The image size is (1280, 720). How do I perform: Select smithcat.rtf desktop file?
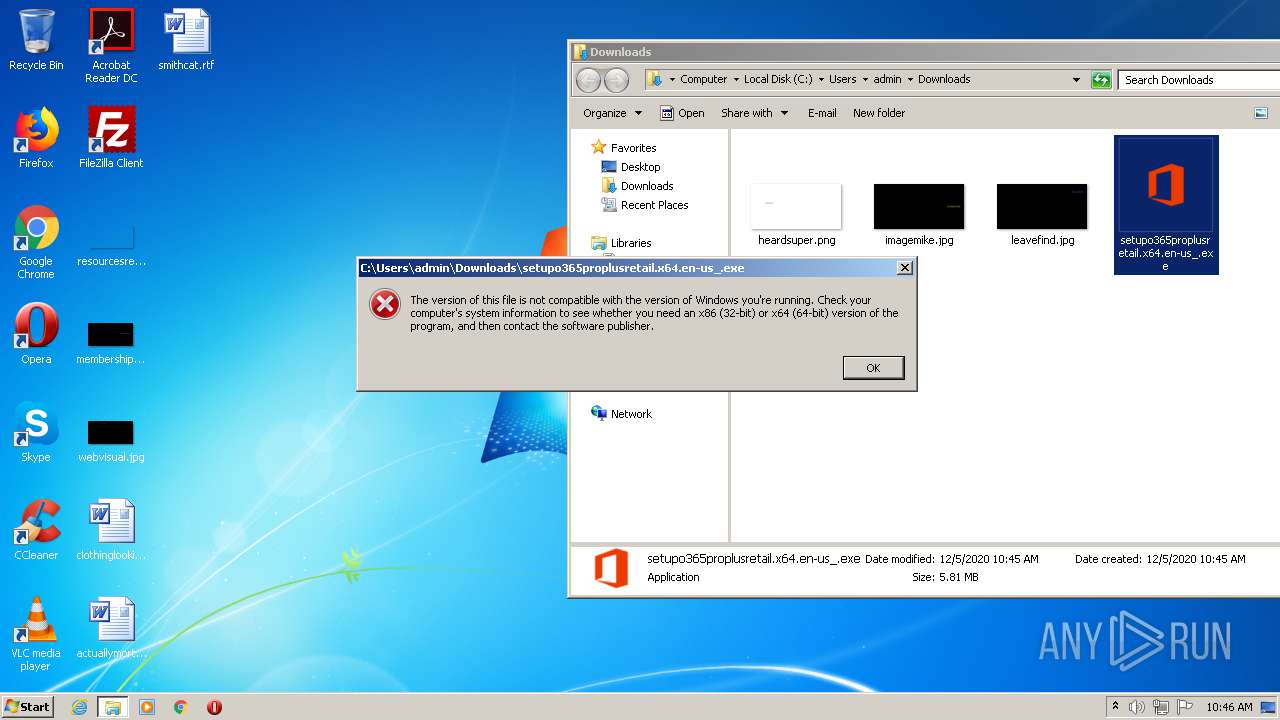tap(186, 40)
